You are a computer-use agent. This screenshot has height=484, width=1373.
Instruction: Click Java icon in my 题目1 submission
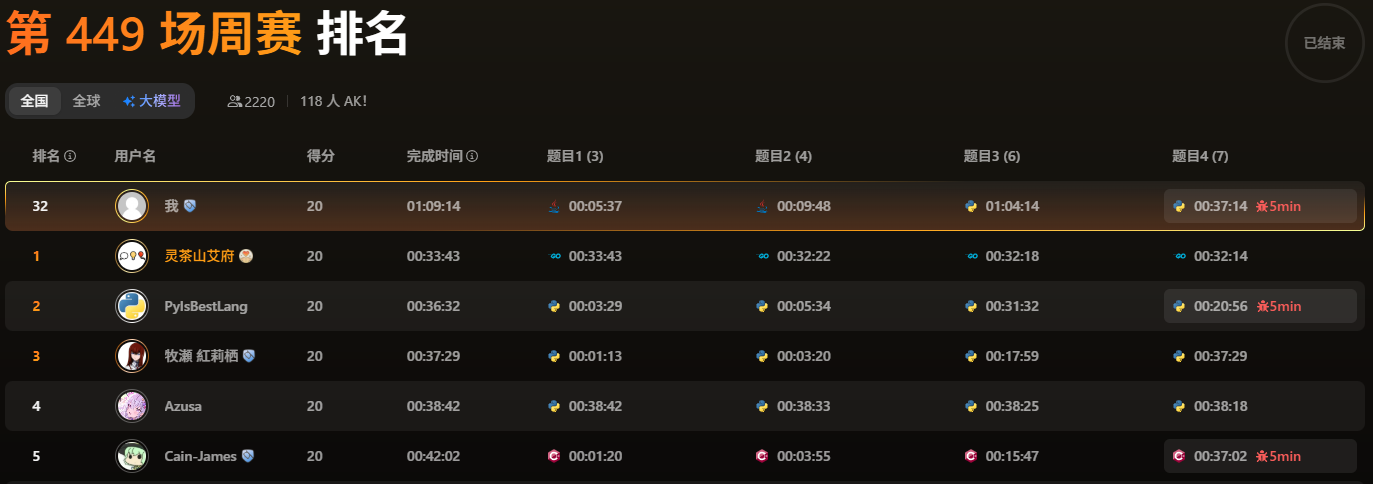pos(554,206)
